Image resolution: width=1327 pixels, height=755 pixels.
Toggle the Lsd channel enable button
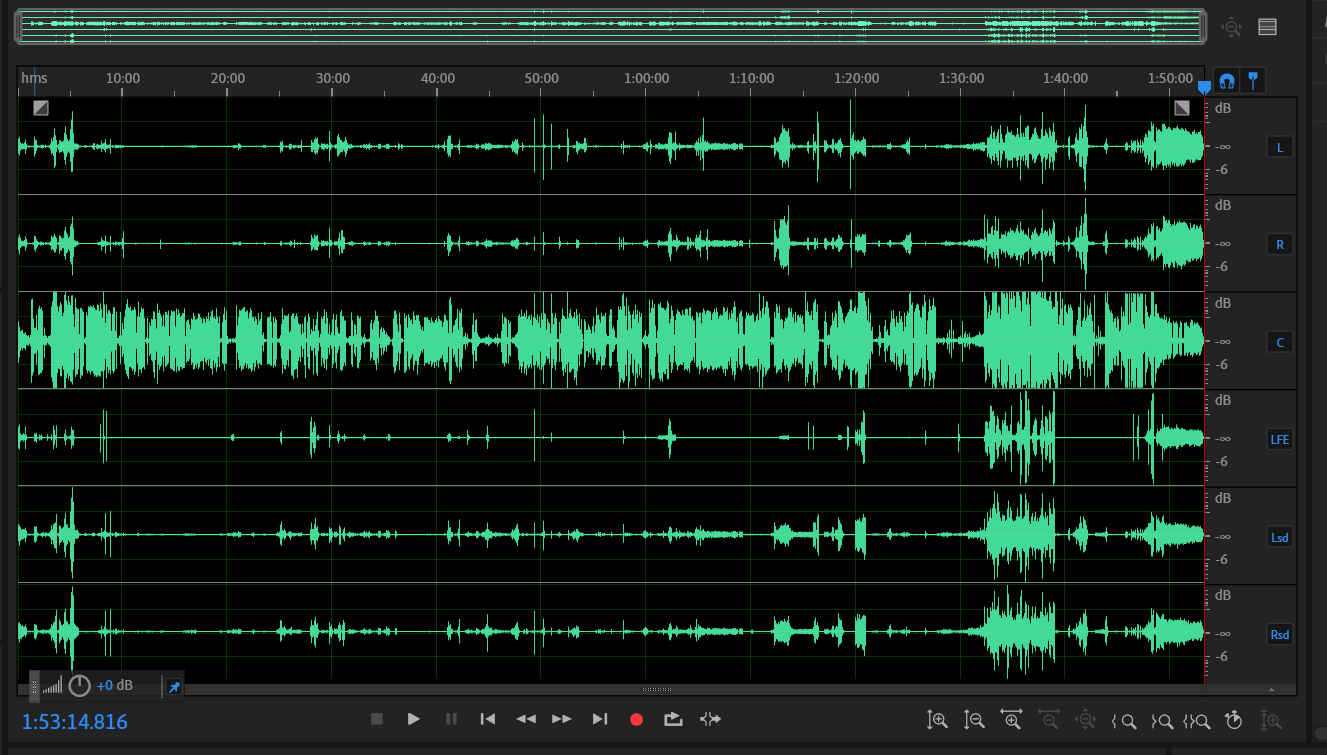(x=1279, y=537)
